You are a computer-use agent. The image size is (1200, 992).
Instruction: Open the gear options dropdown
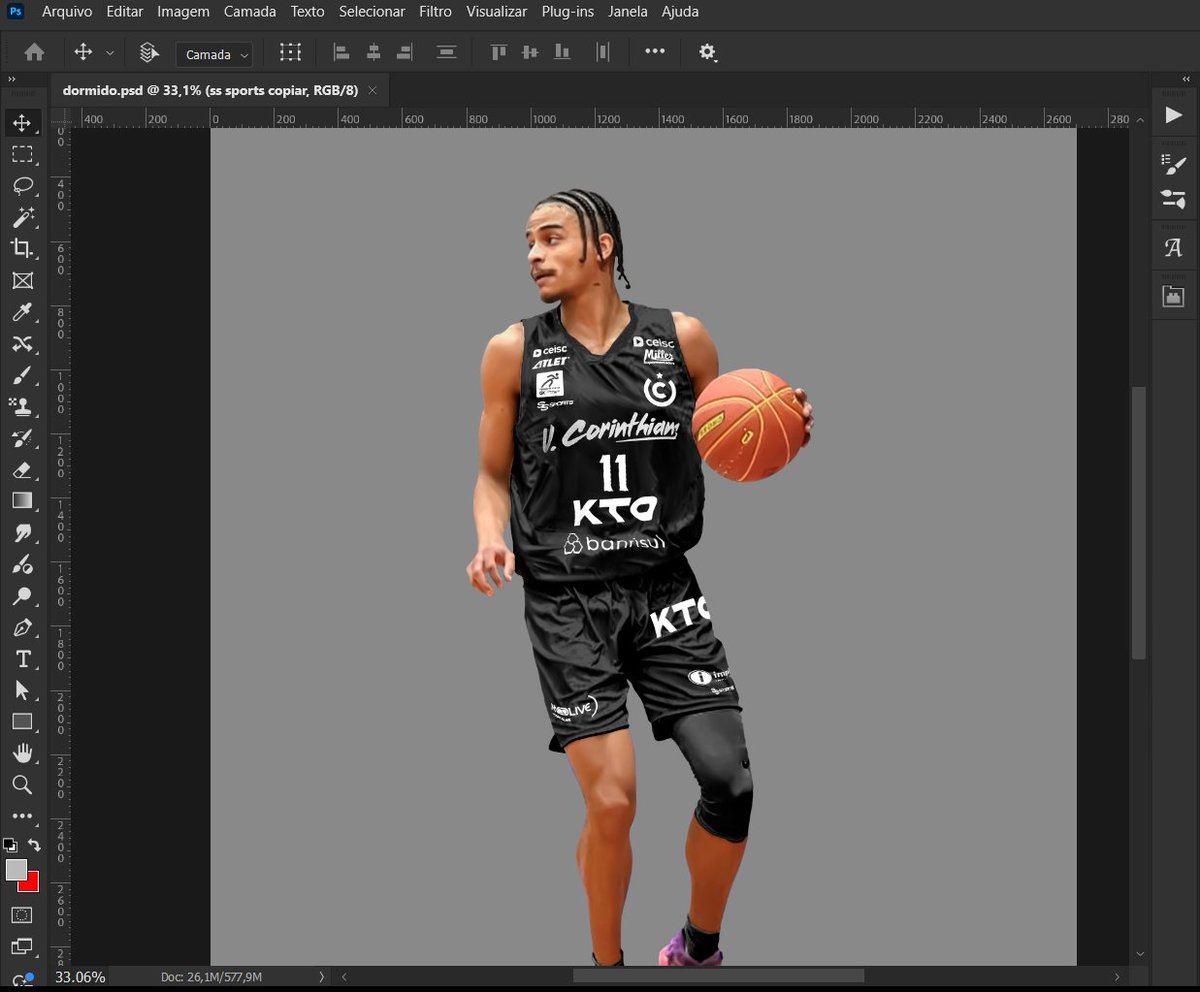[x=708, y=52]
